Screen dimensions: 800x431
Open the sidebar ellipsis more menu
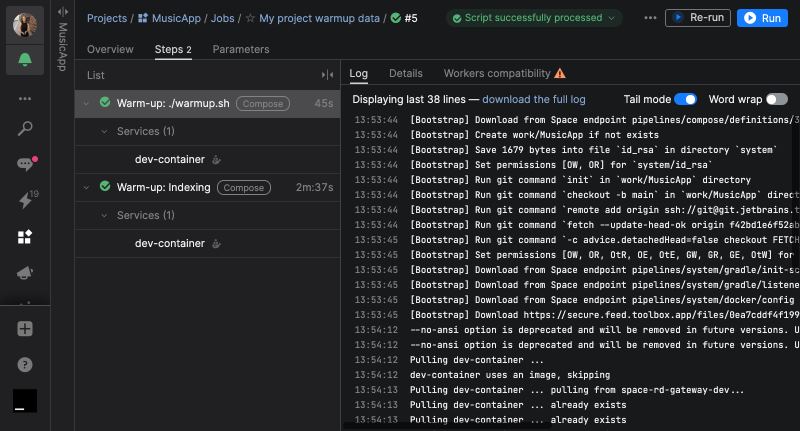[24, 98]
